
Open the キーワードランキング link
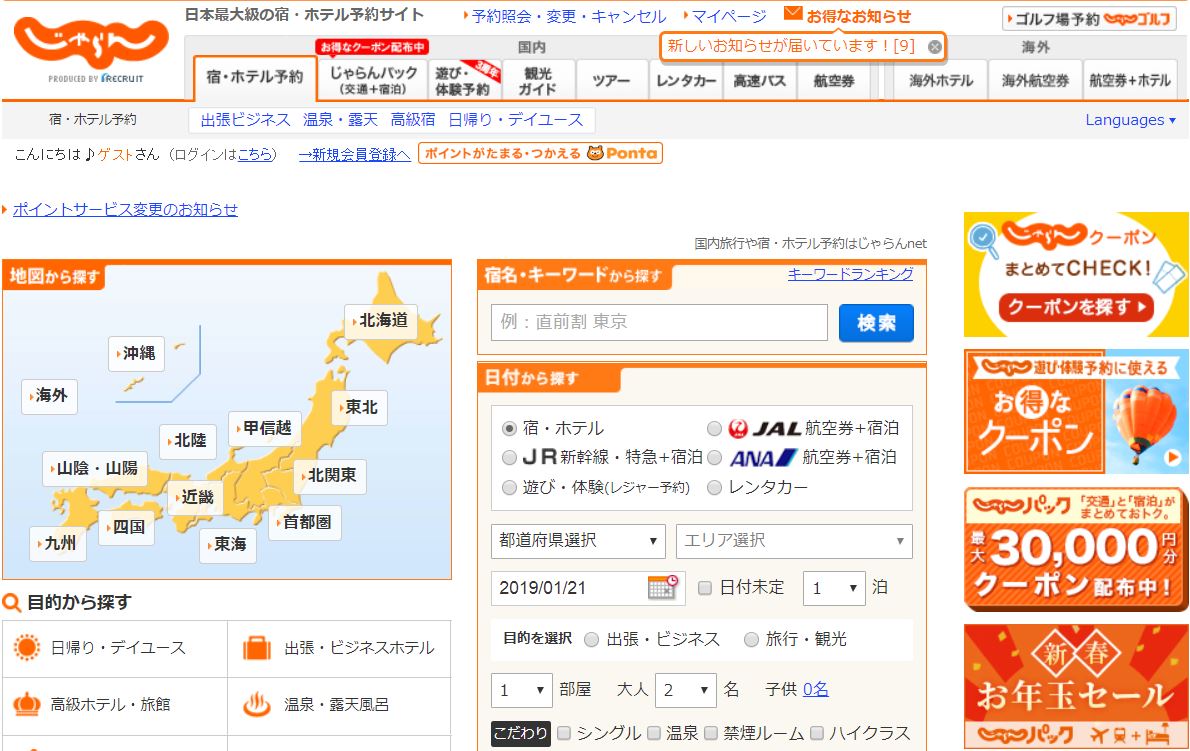850,274
